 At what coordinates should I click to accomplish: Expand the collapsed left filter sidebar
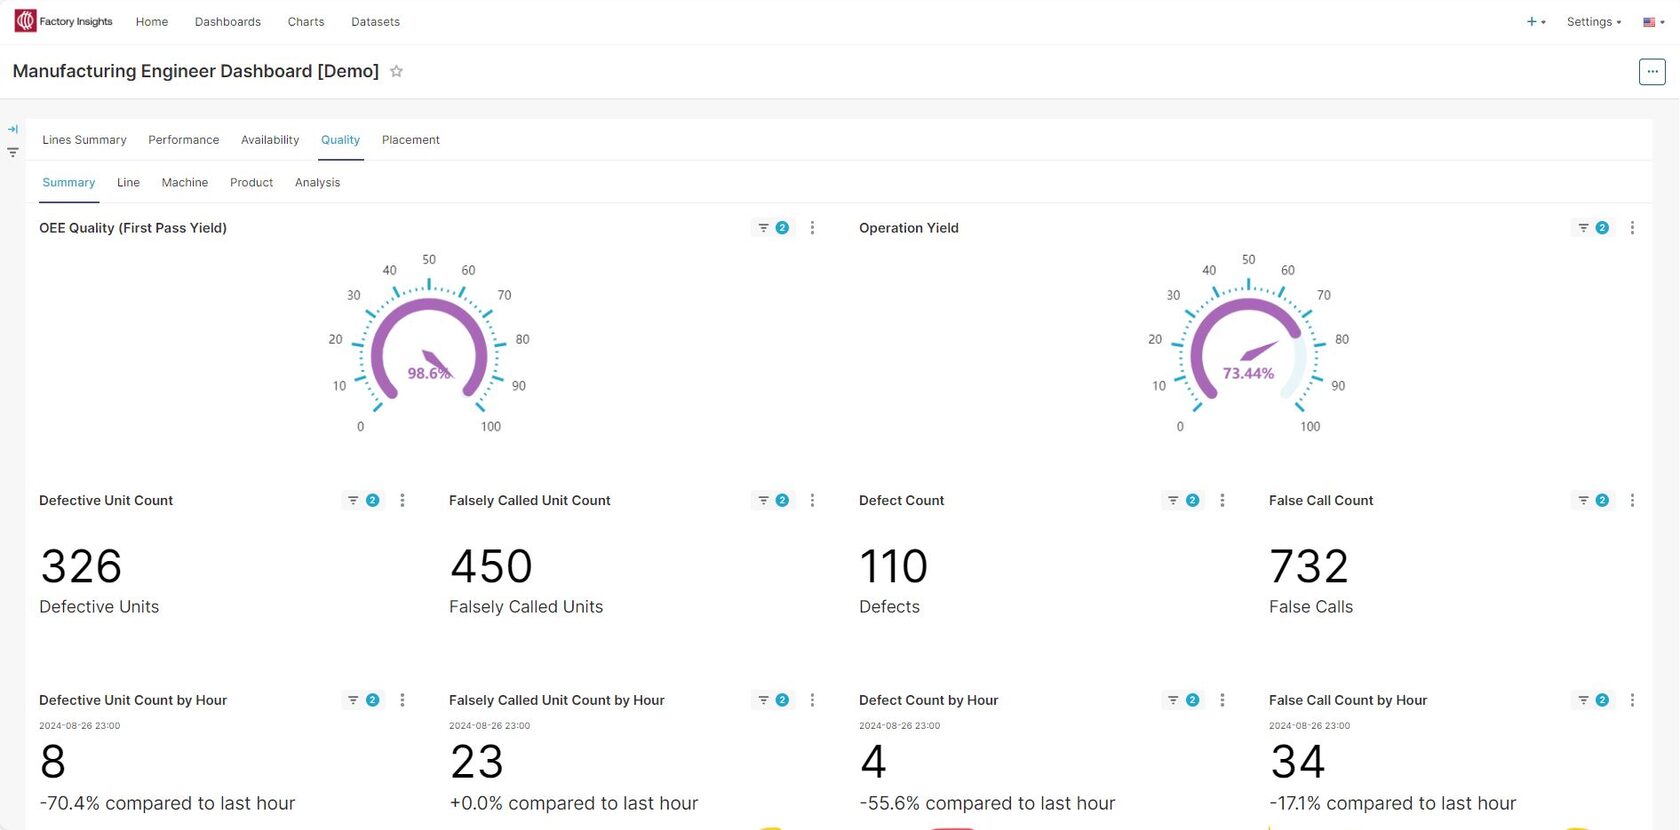tap(13, 129)
